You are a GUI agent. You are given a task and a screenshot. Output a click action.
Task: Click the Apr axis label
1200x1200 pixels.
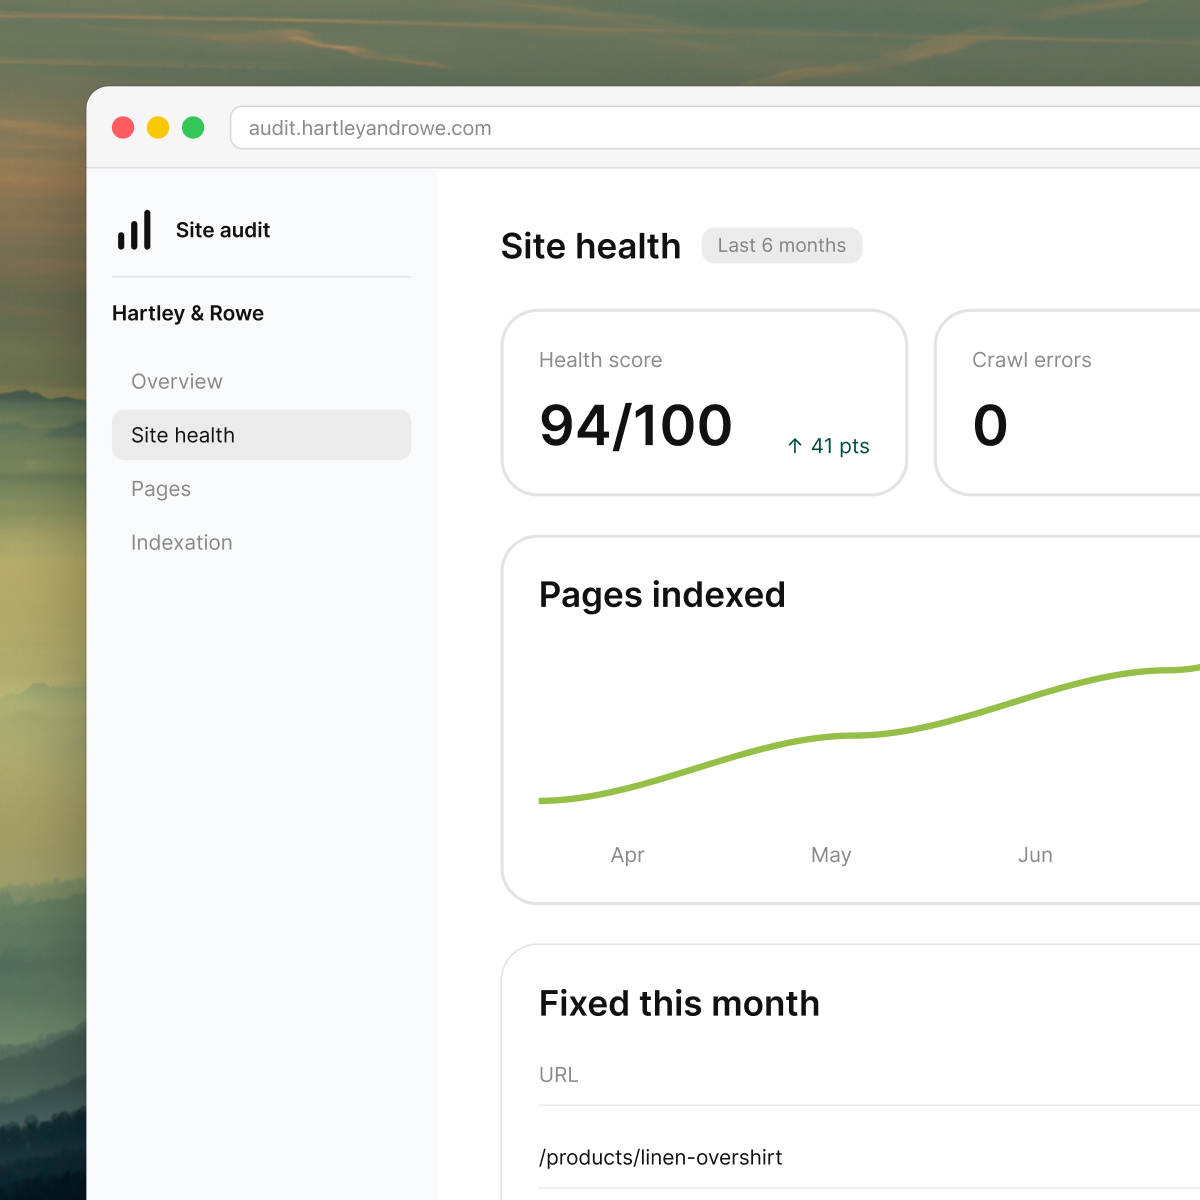628,855
